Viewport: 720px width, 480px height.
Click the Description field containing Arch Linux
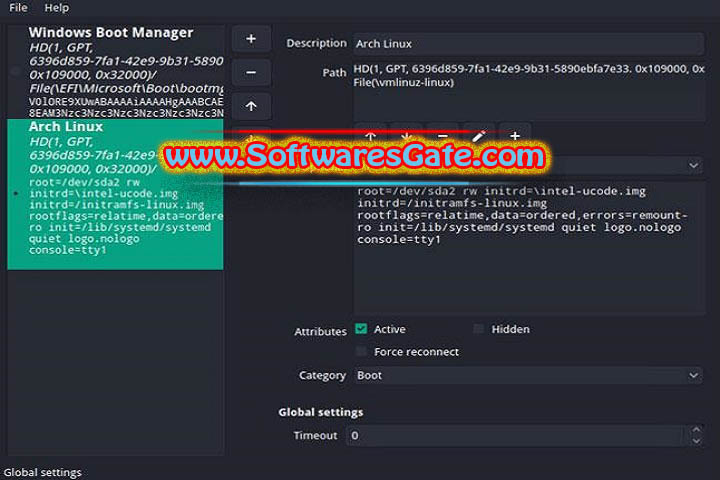(x=528, y=44)
